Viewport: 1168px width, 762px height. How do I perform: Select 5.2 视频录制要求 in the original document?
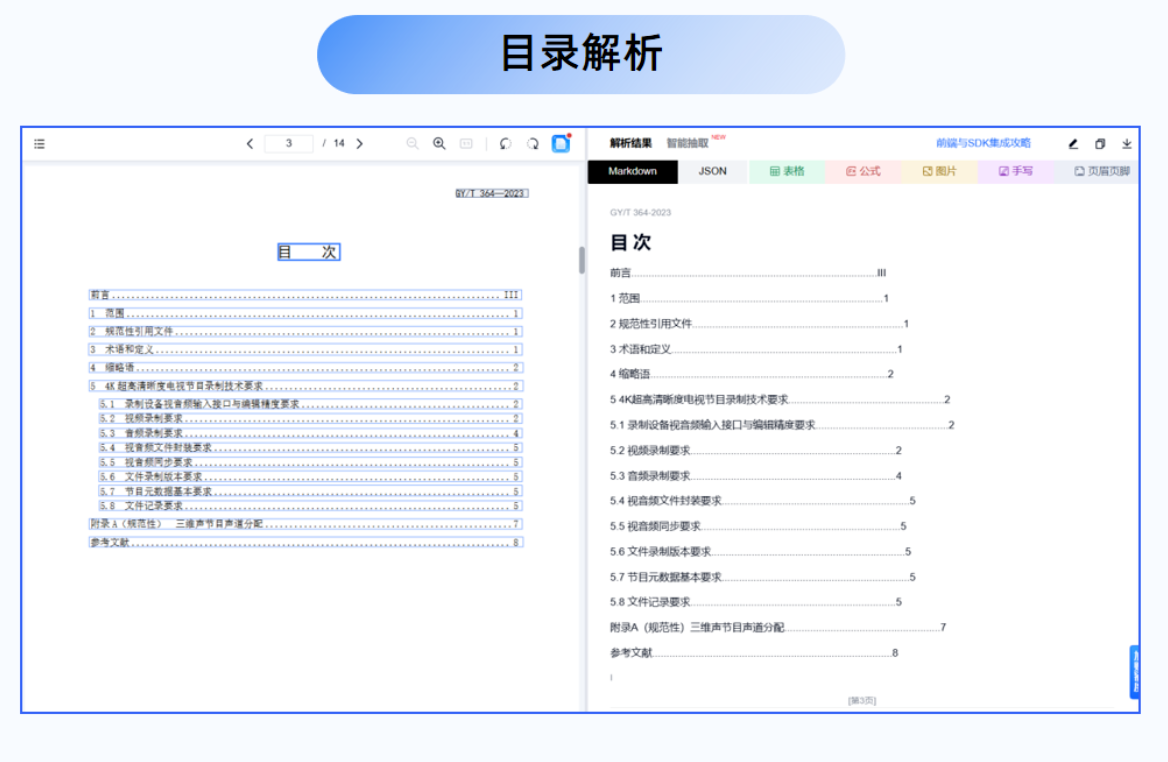[x=310, y=419]
